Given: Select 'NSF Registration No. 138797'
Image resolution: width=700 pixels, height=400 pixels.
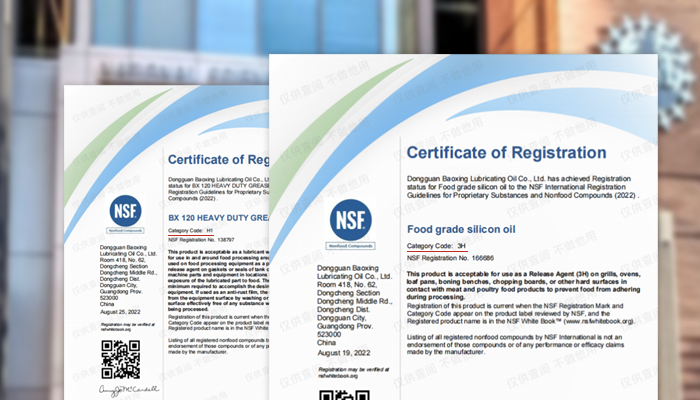Looking at the screenshot, I should (201, 240).
